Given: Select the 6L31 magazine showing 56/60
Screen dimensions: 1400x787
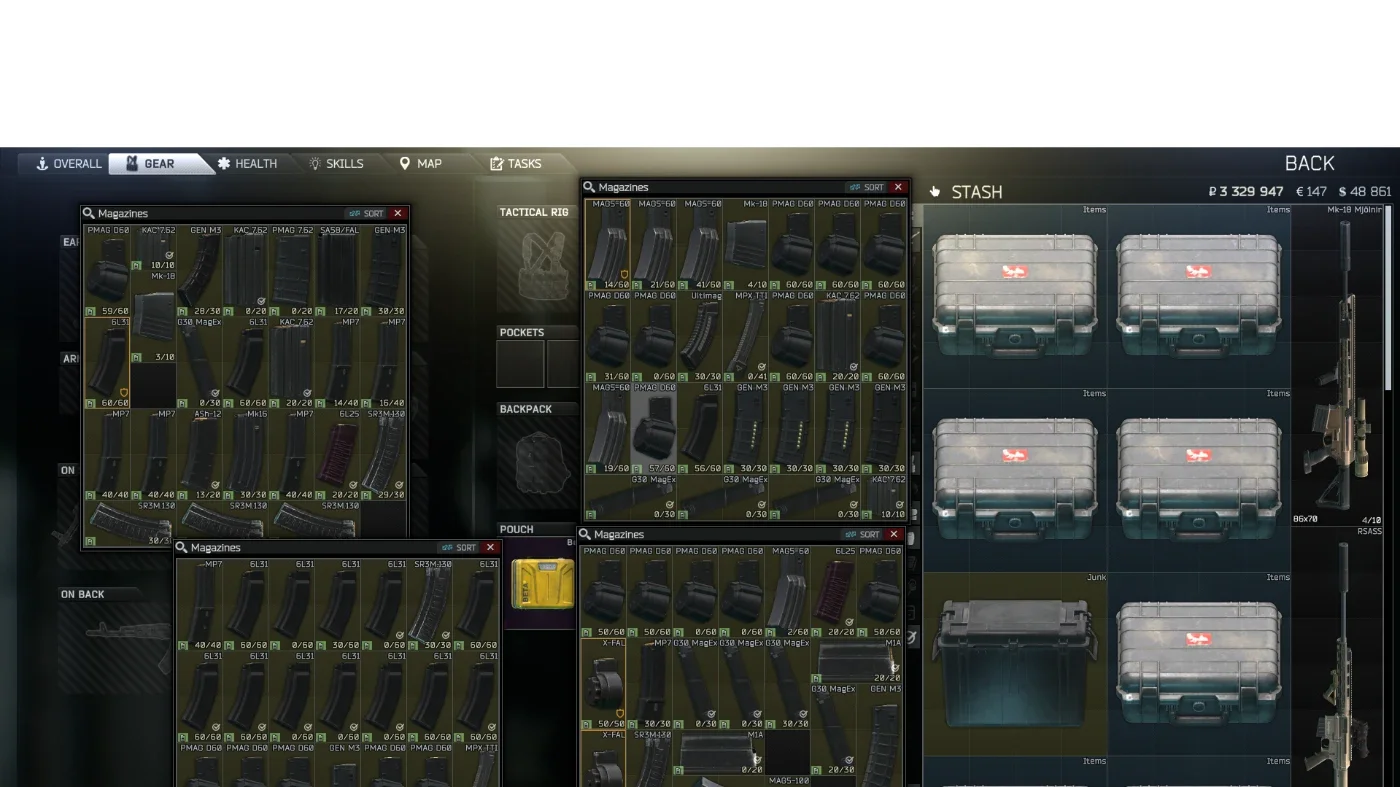Looking at the screenshot, I should (700, 429).
